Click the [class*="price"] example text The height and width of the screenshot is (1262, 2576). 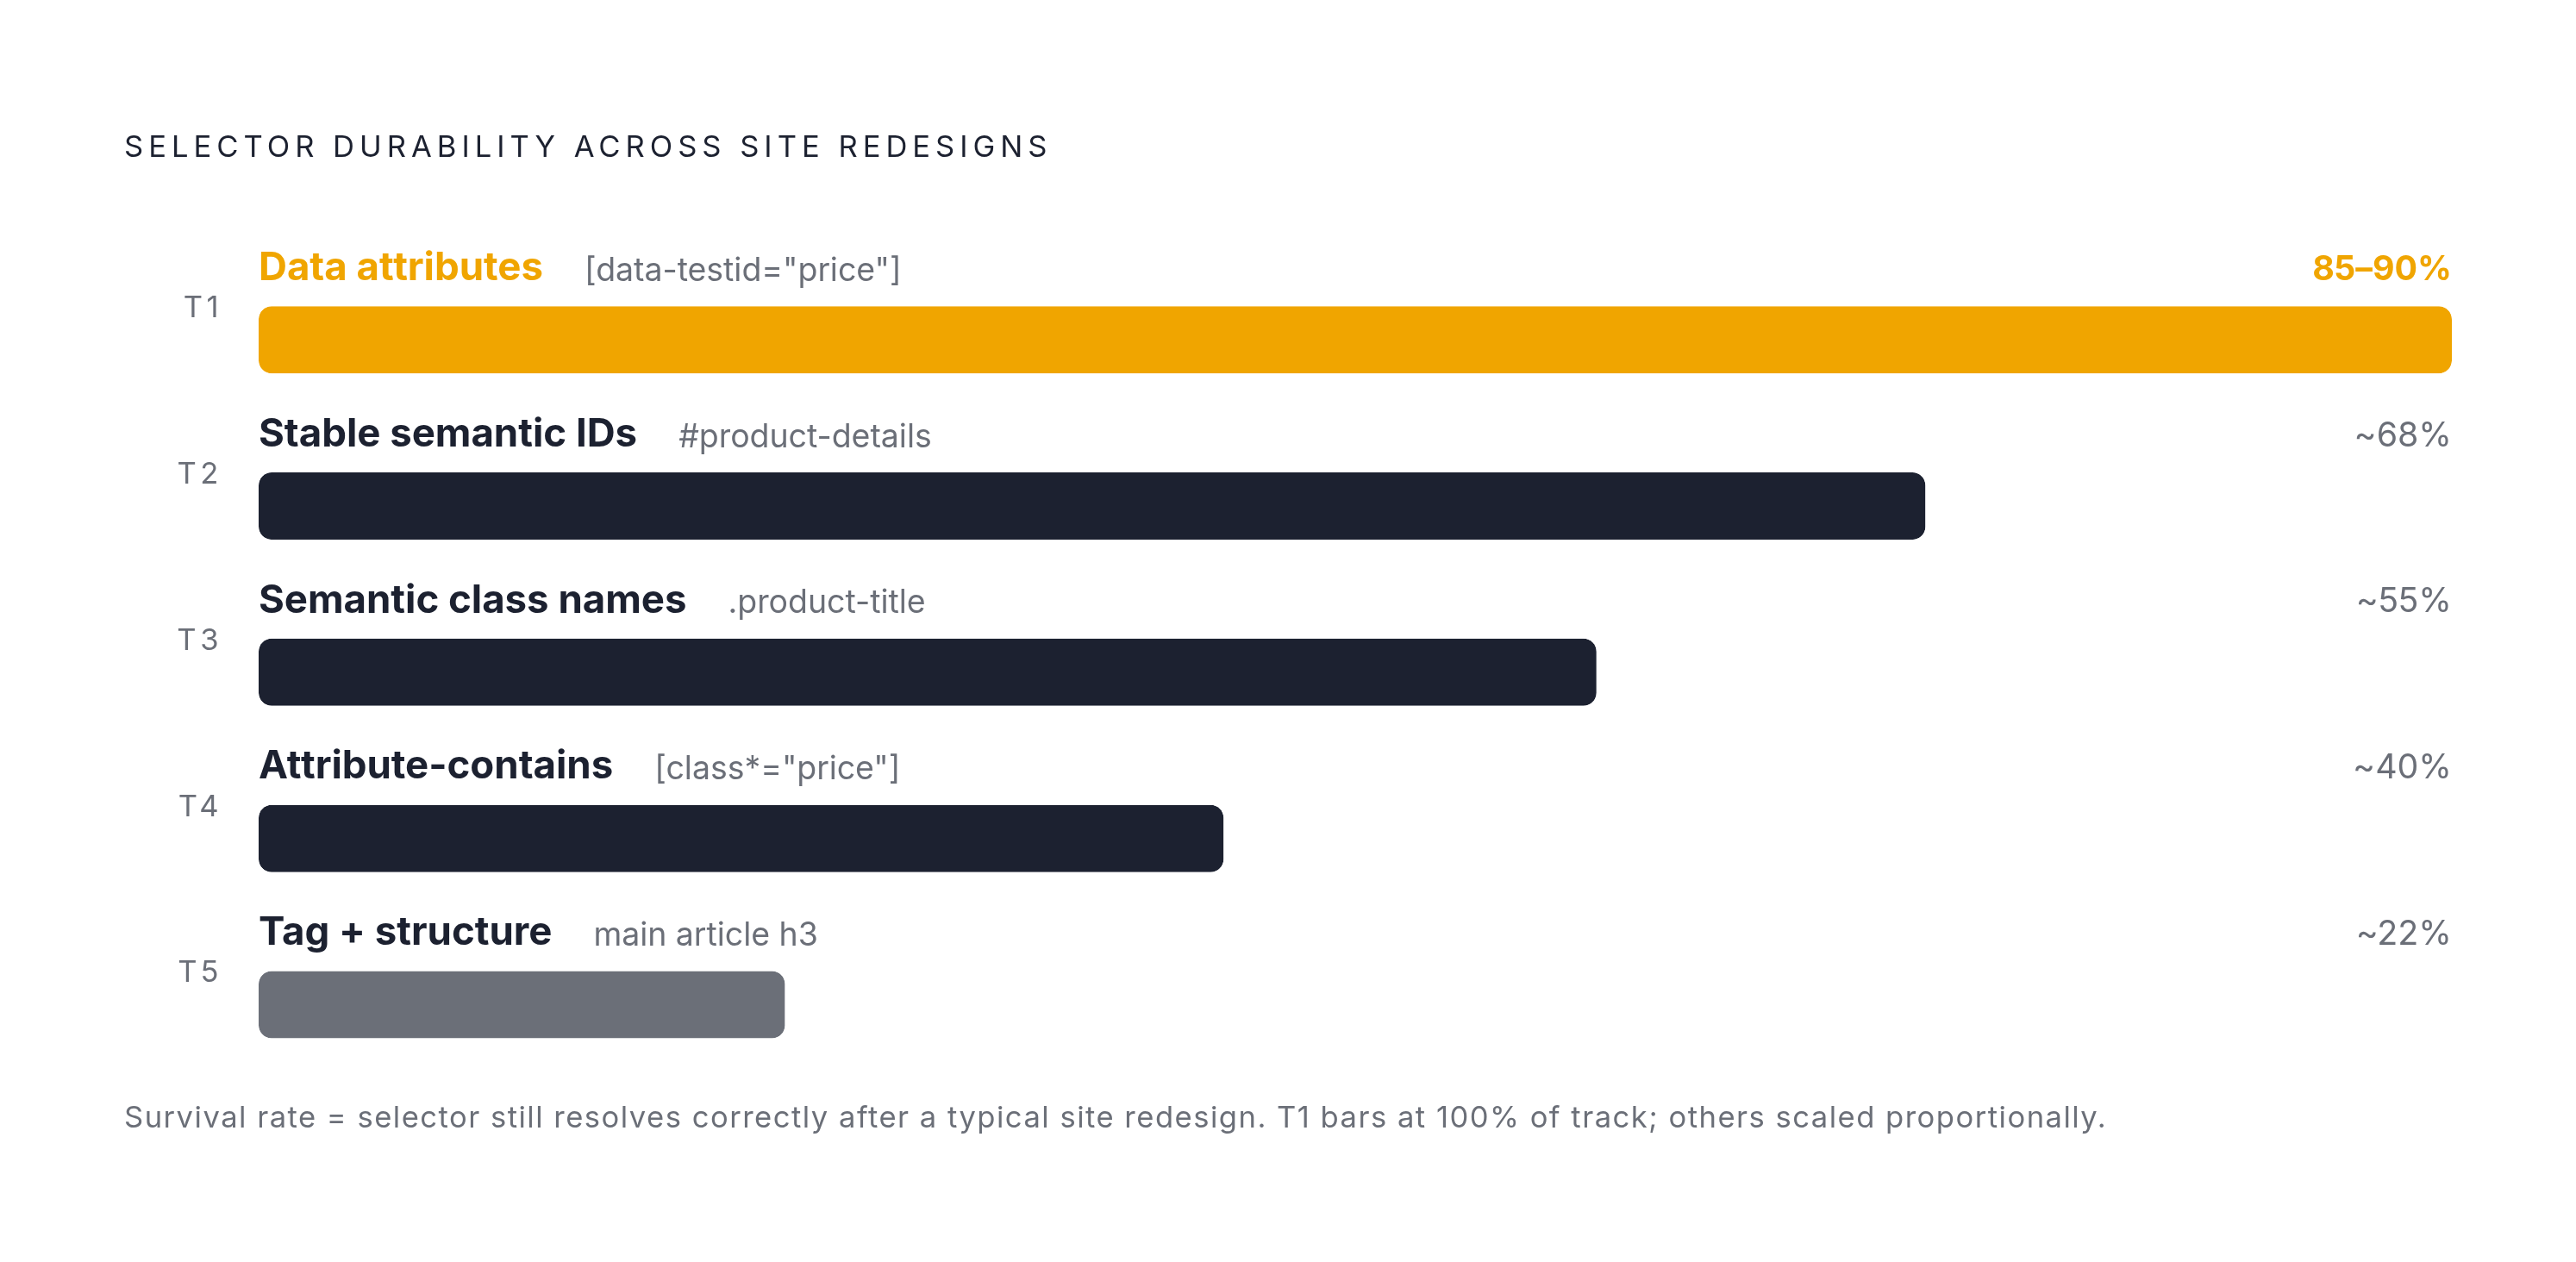[777, 768]
